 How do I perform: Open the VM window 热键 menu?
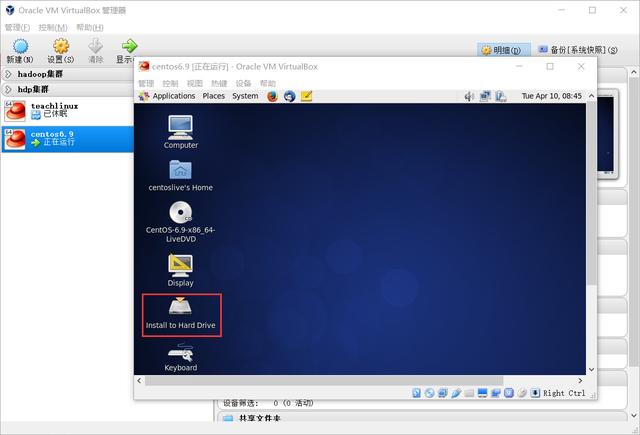click(219, 83)
